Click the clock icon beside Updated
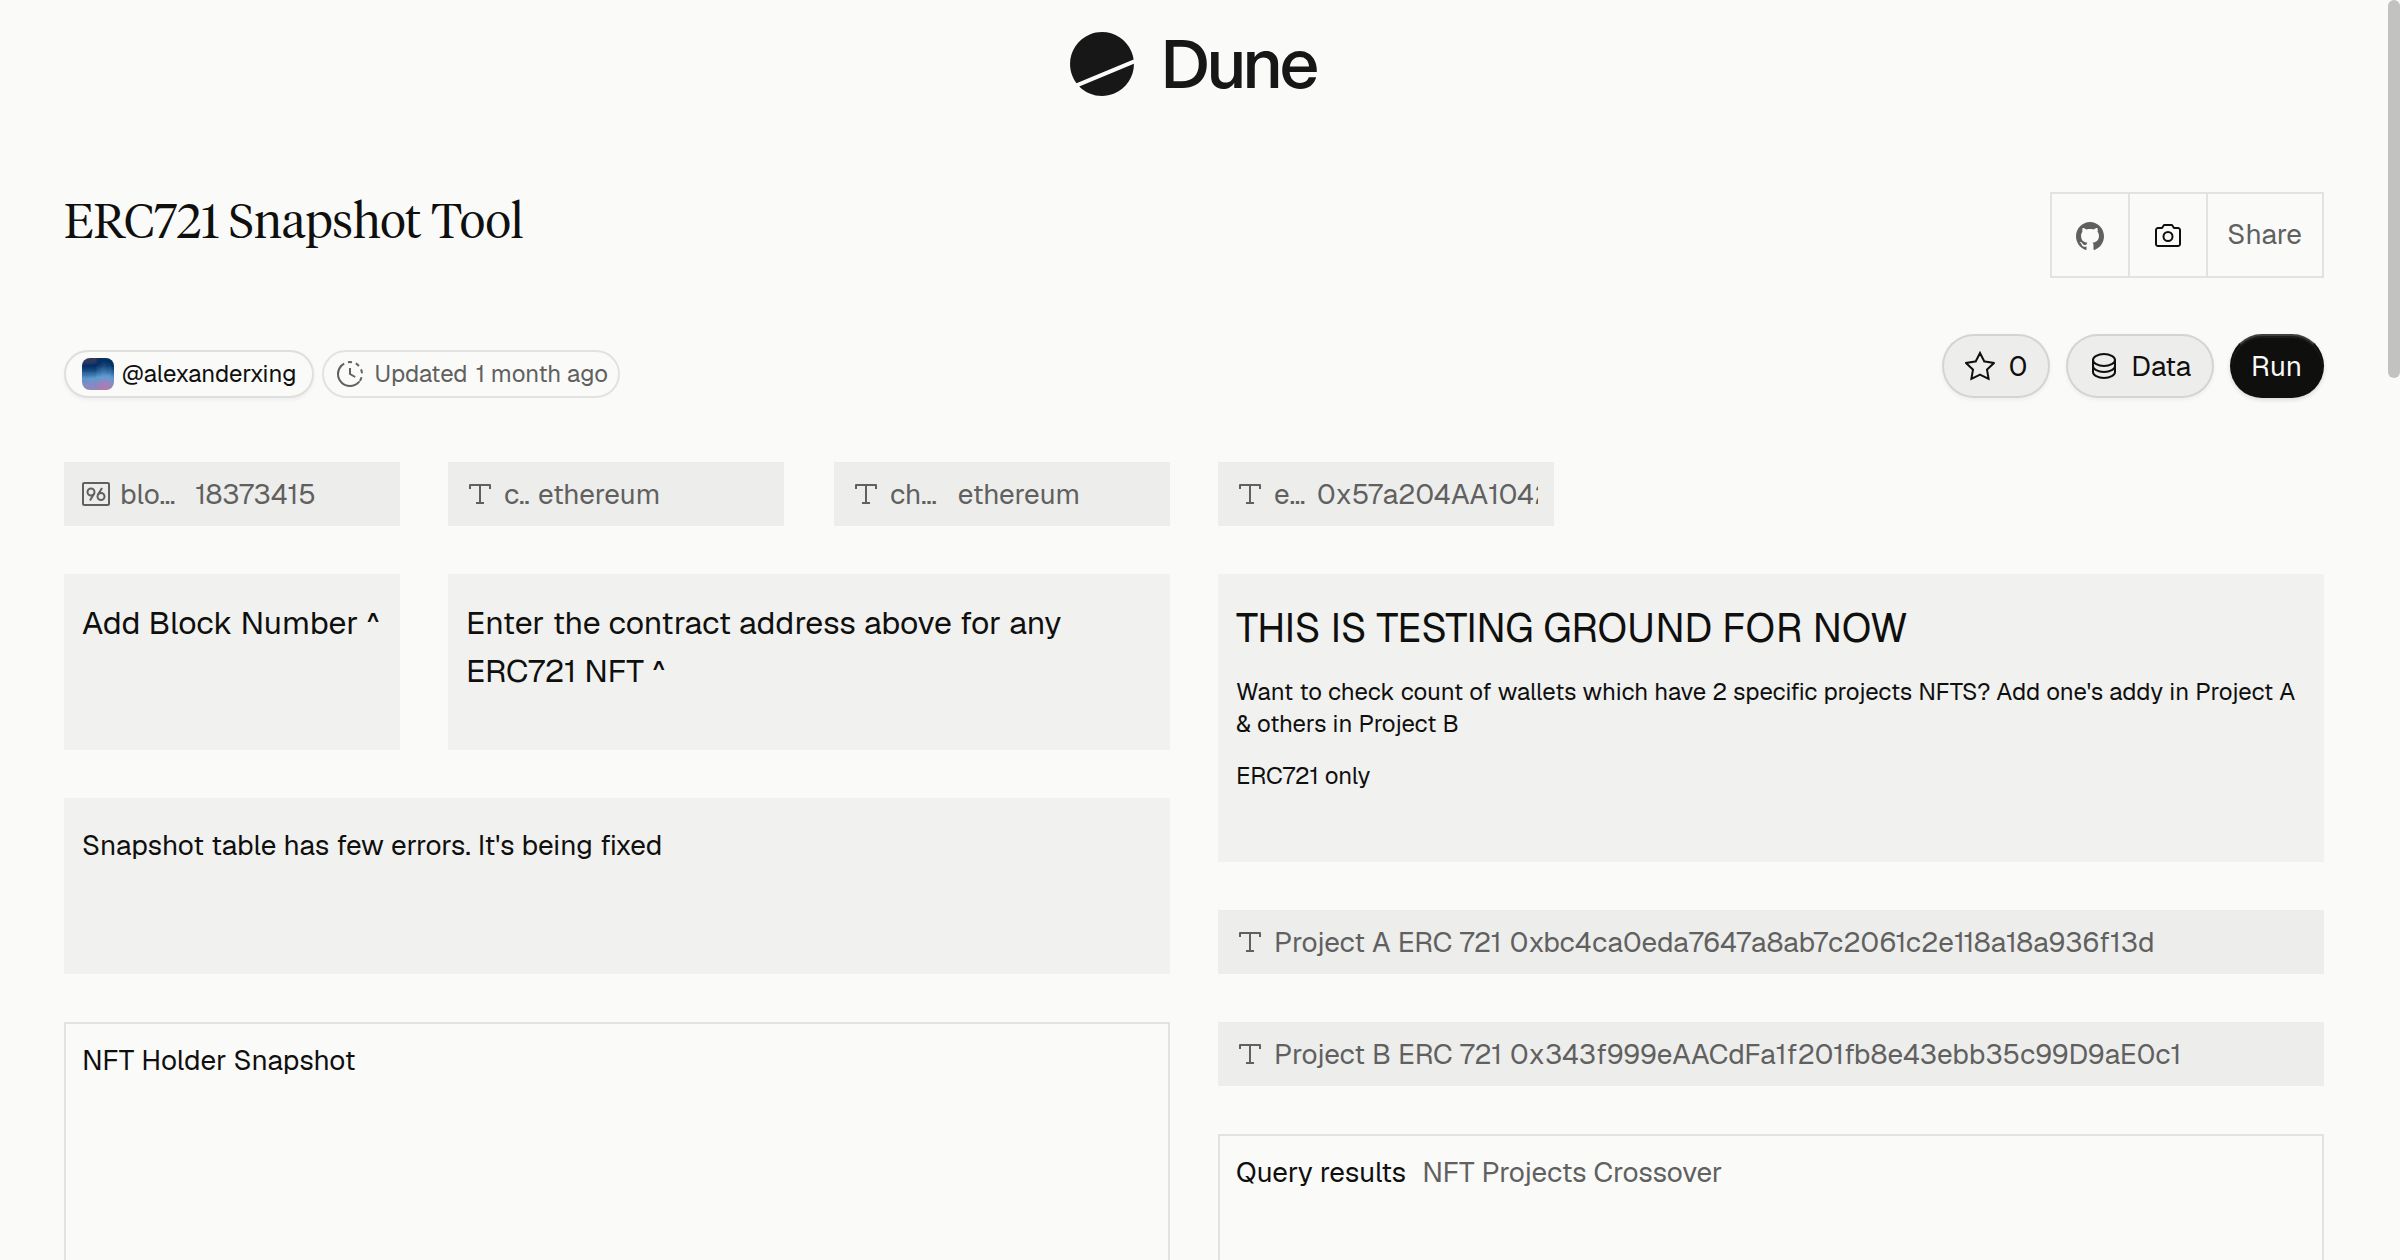The height and width of the screenshot is (1260, 2400). (350, 374)
